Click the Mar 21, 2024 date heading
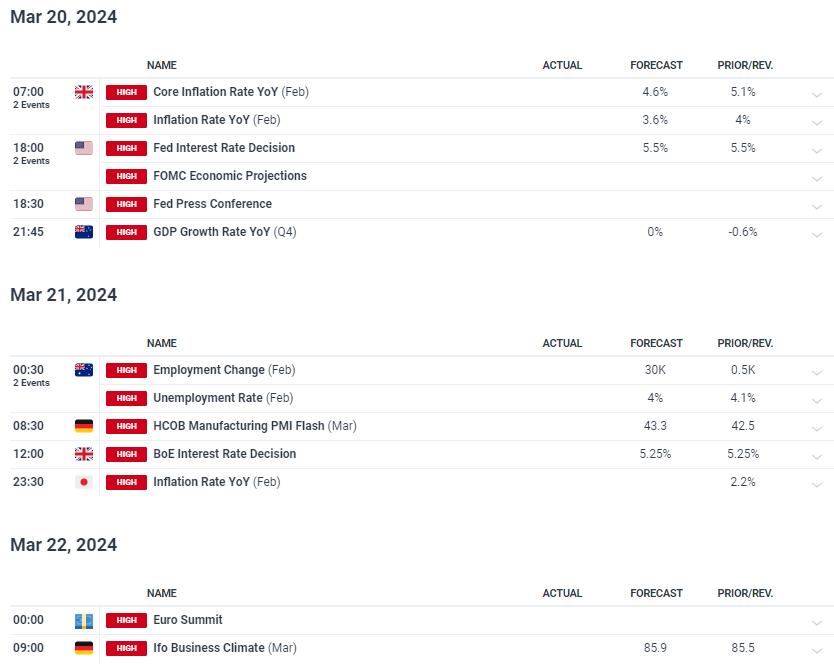This screenshot has width=834, height=664. pos(64,295)
